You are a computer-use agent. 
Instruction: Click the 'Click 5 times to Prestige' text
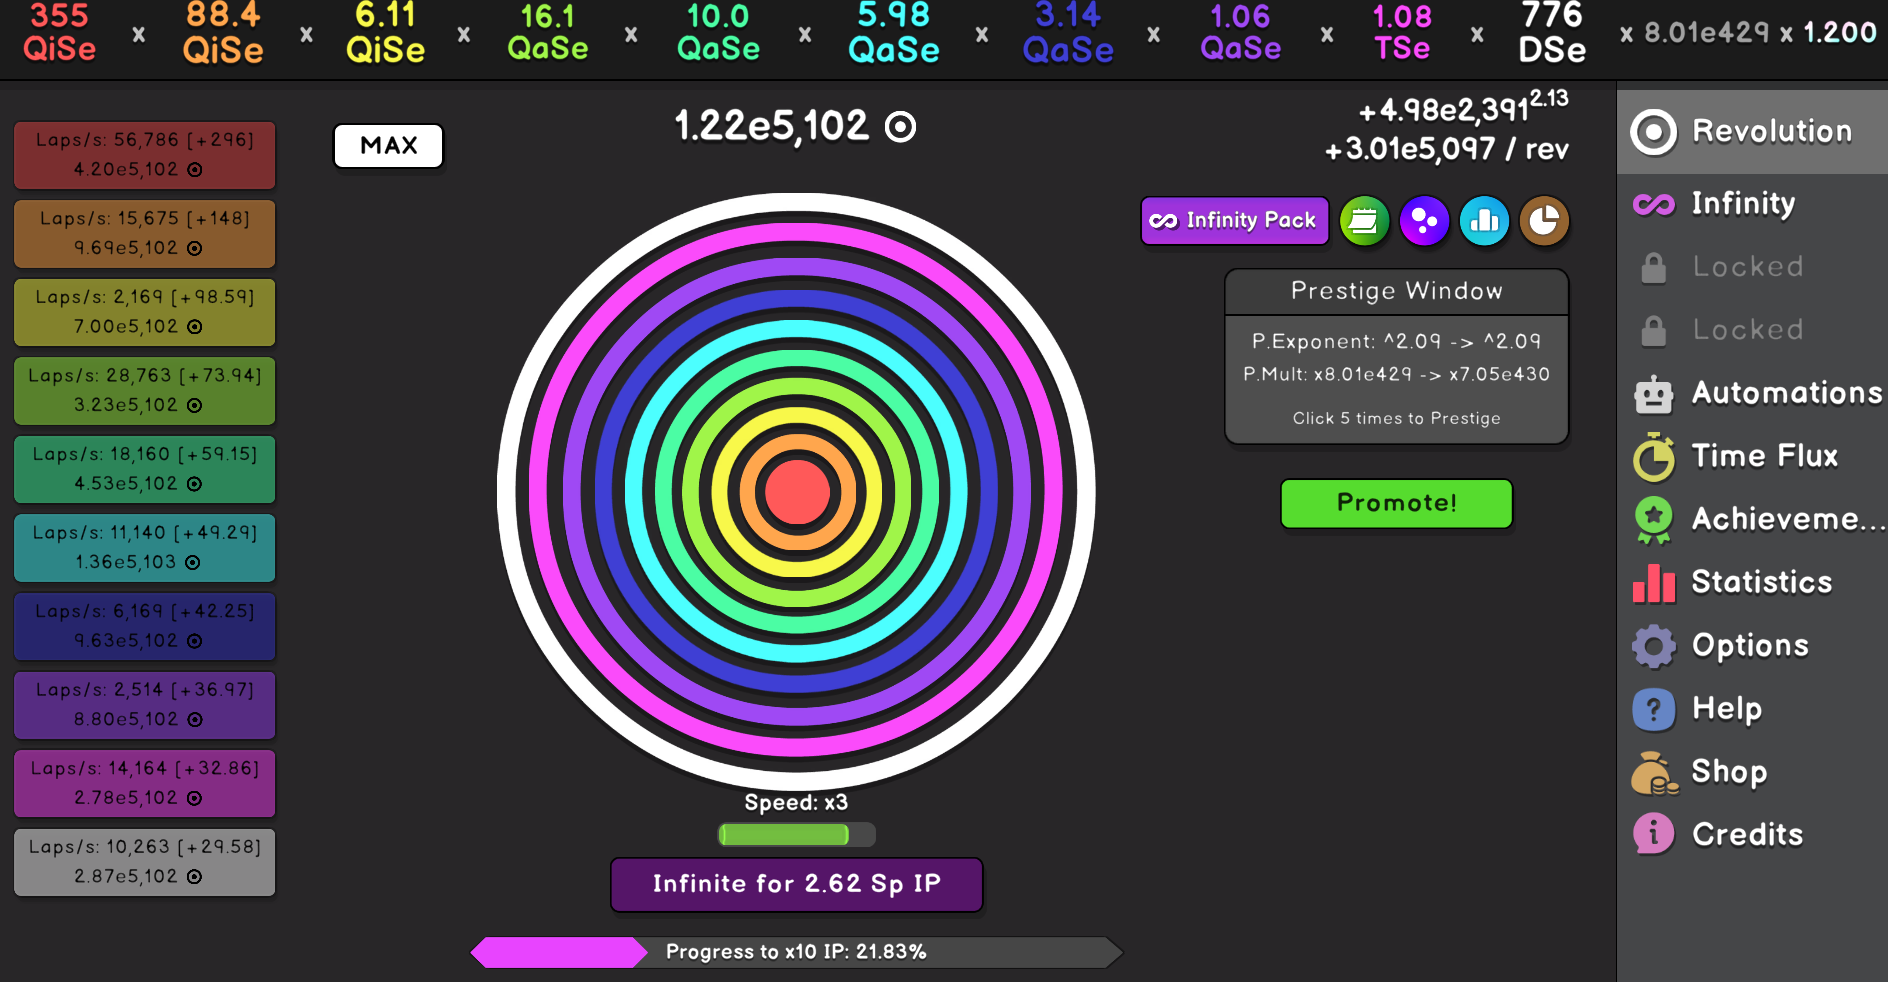[1396, 418]
